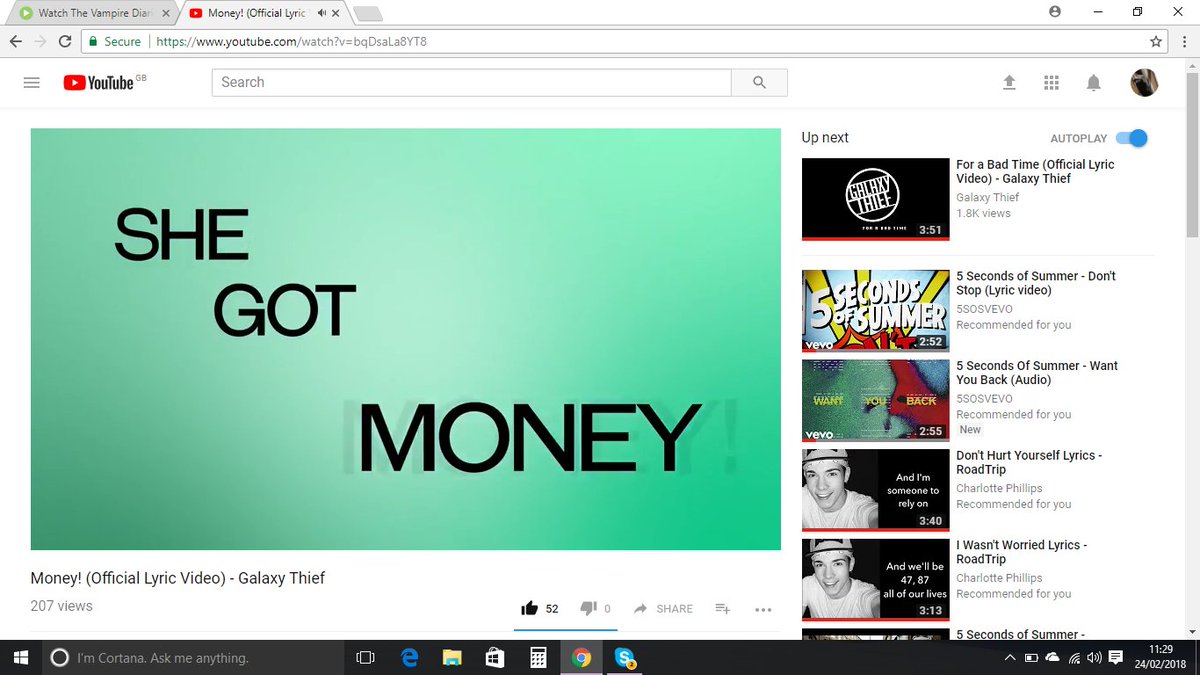Open the Chrome customize menu

(1183, 41)
